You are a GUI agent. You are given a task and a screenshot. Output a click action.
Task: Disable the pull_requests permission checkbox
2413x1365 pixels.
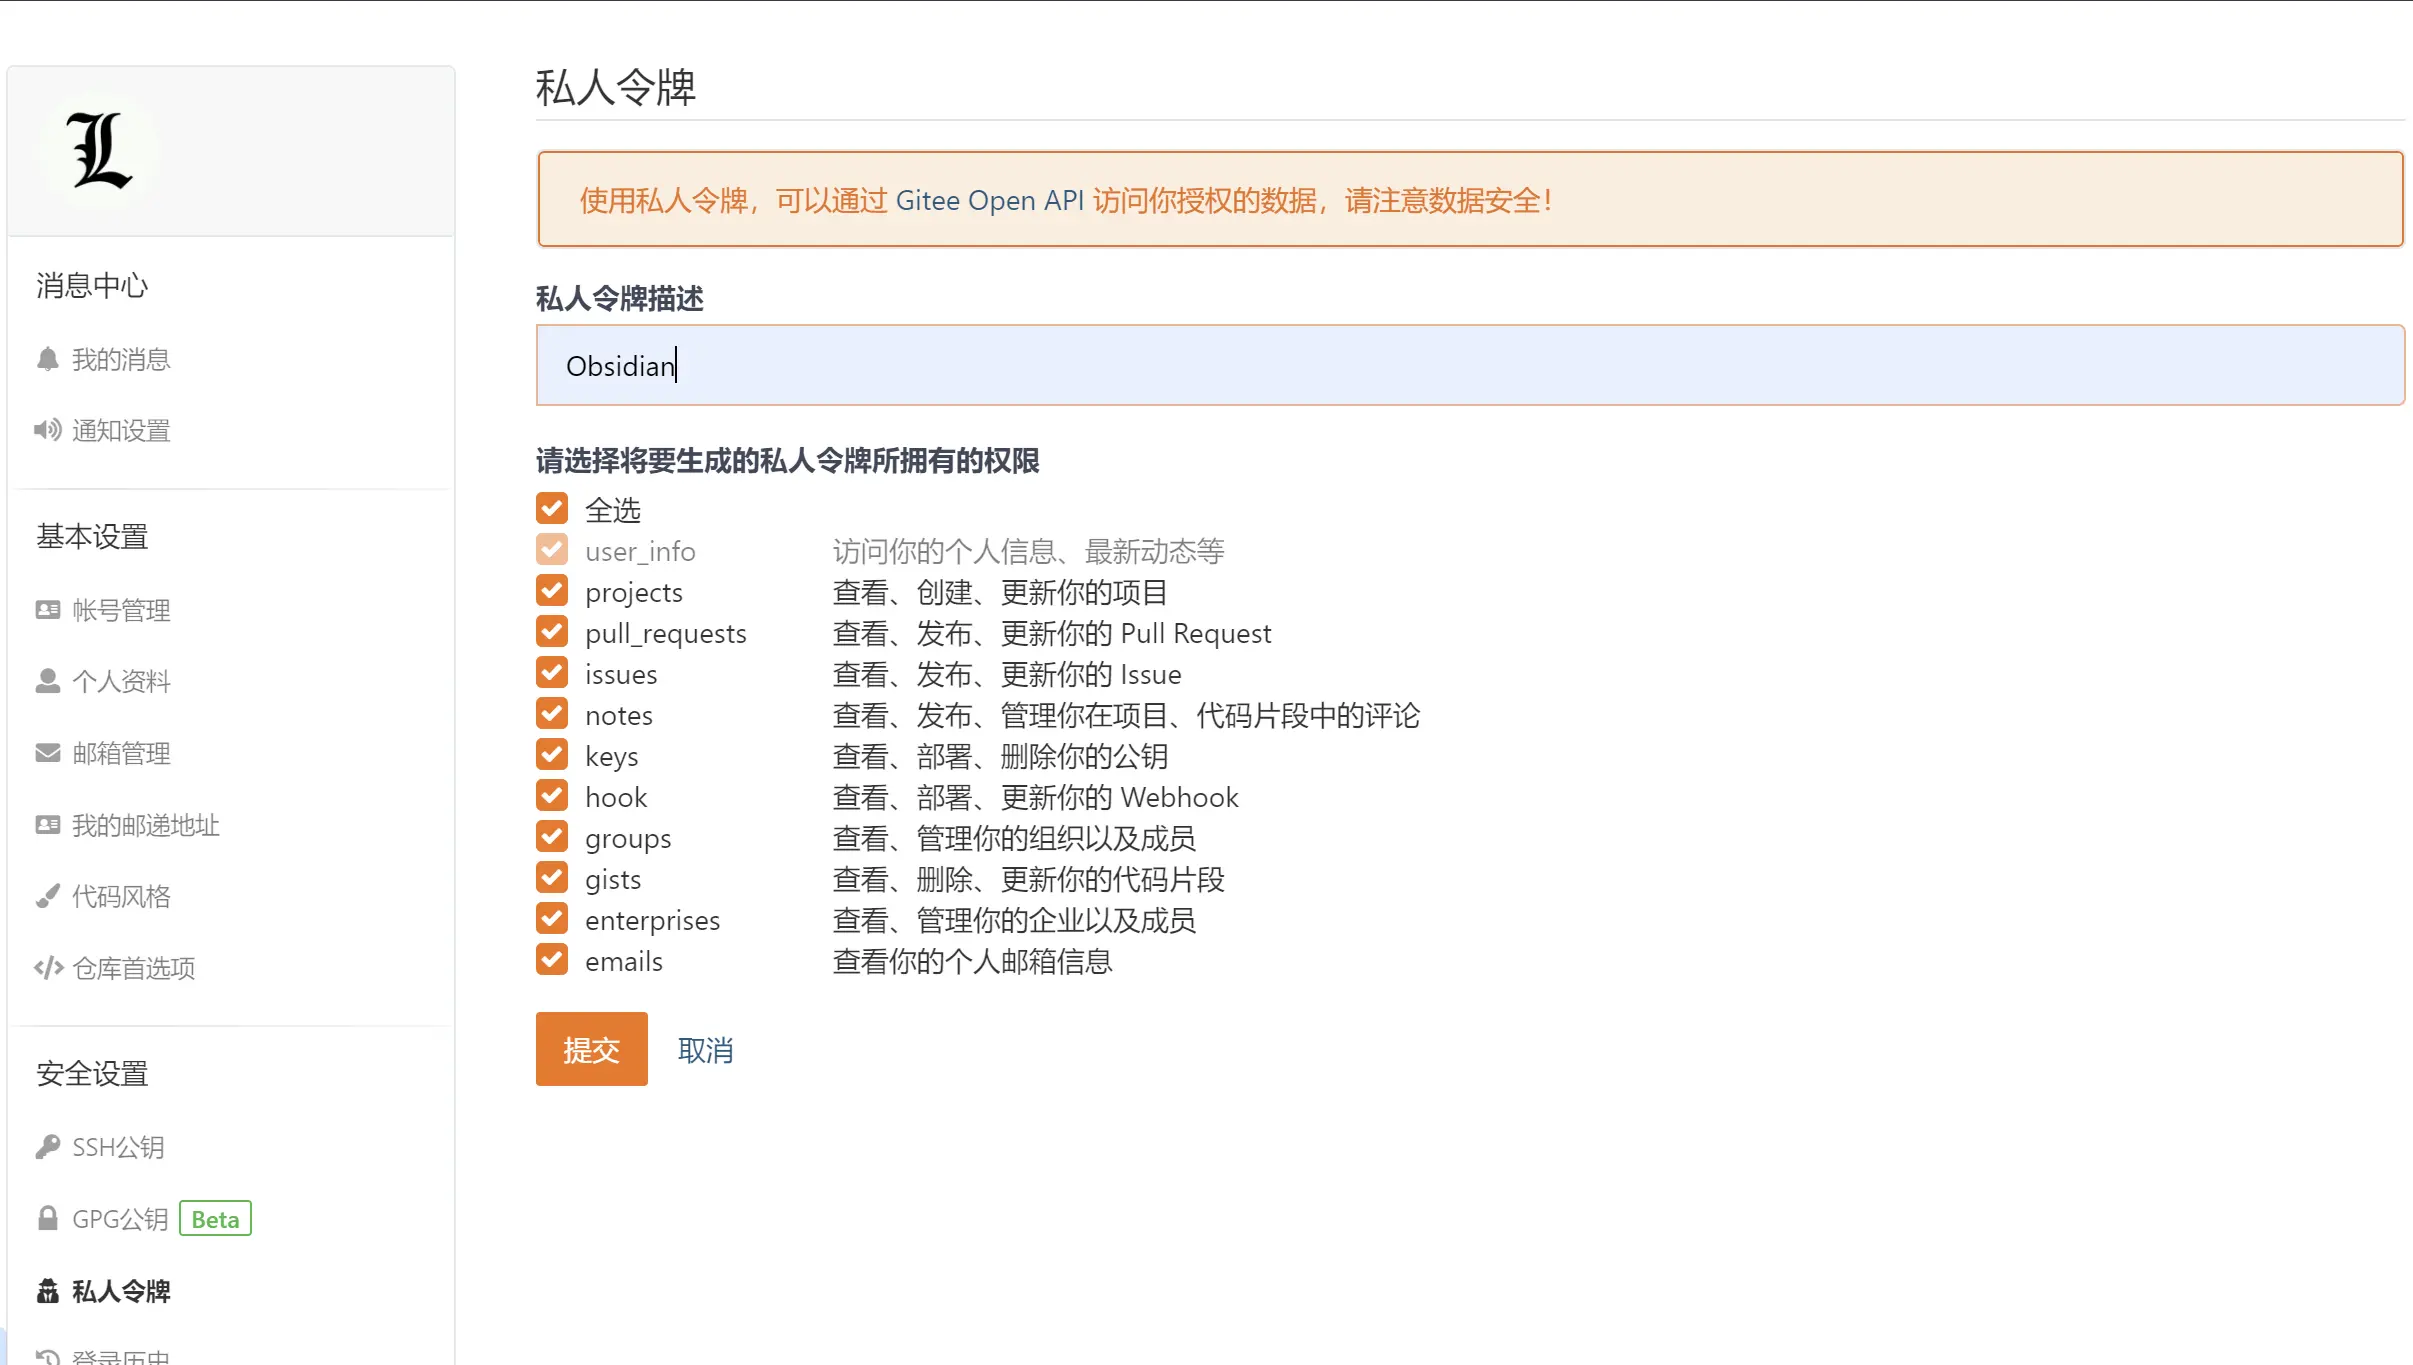[552, 632]
